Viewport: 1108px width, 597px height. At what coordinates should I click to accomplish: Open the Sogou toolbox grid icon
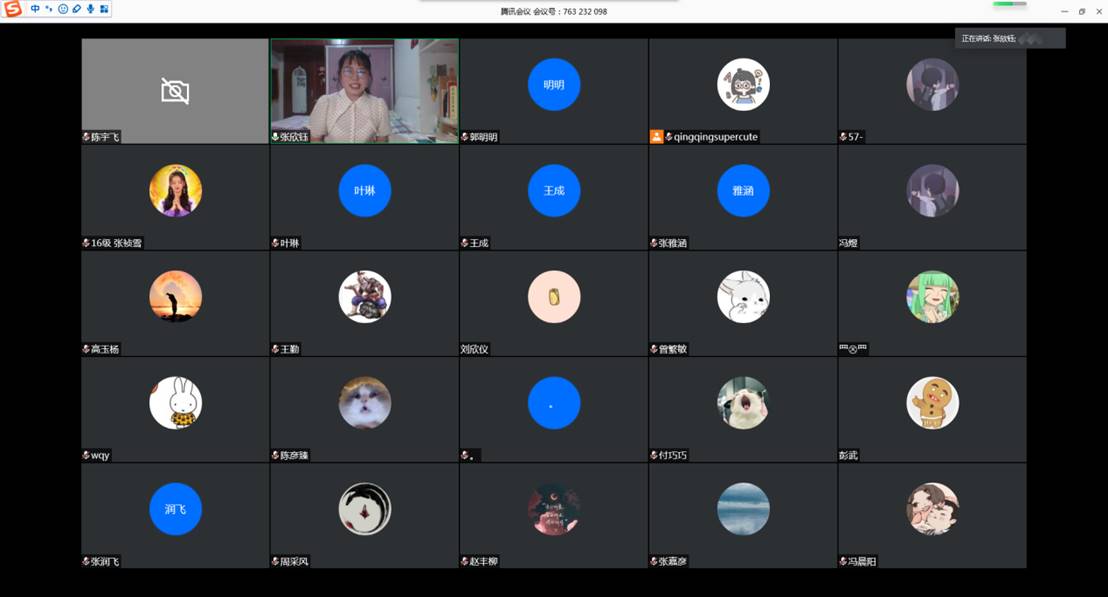(104, 9)
